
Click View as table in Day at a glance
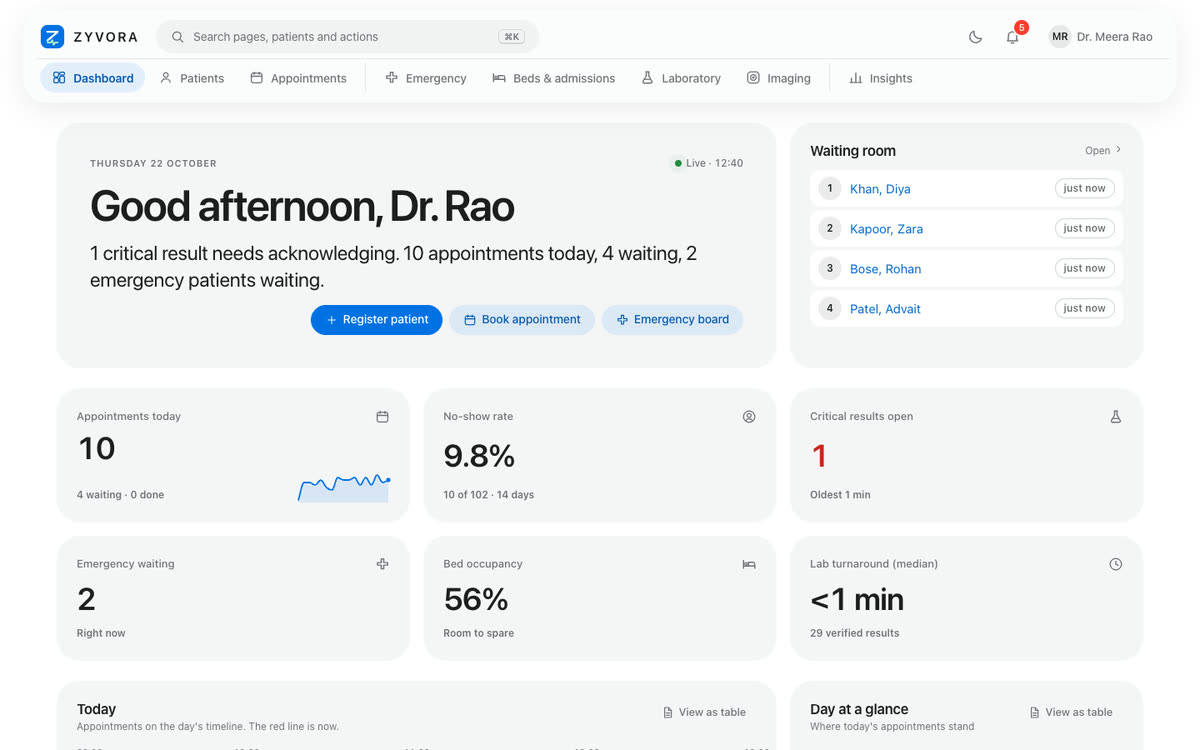click(1071, 712)
